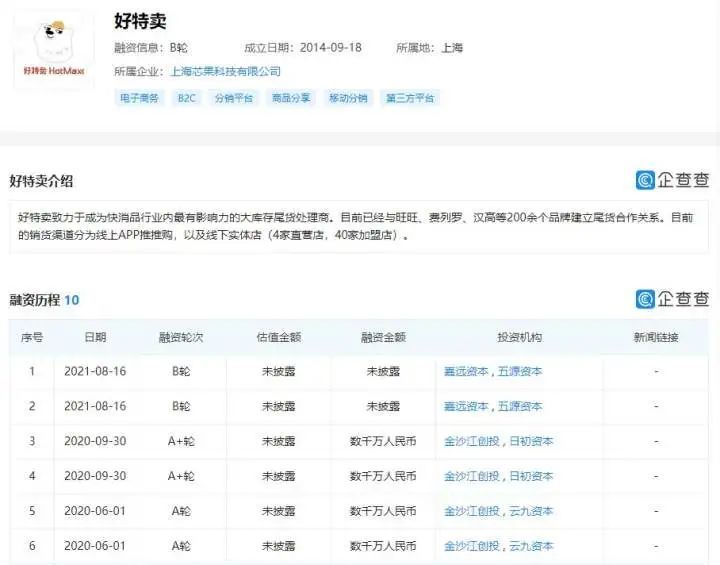This screenshot has height=565, width=720.
Task: Click the 好特卖介绍 section heading
Action: 41,181
